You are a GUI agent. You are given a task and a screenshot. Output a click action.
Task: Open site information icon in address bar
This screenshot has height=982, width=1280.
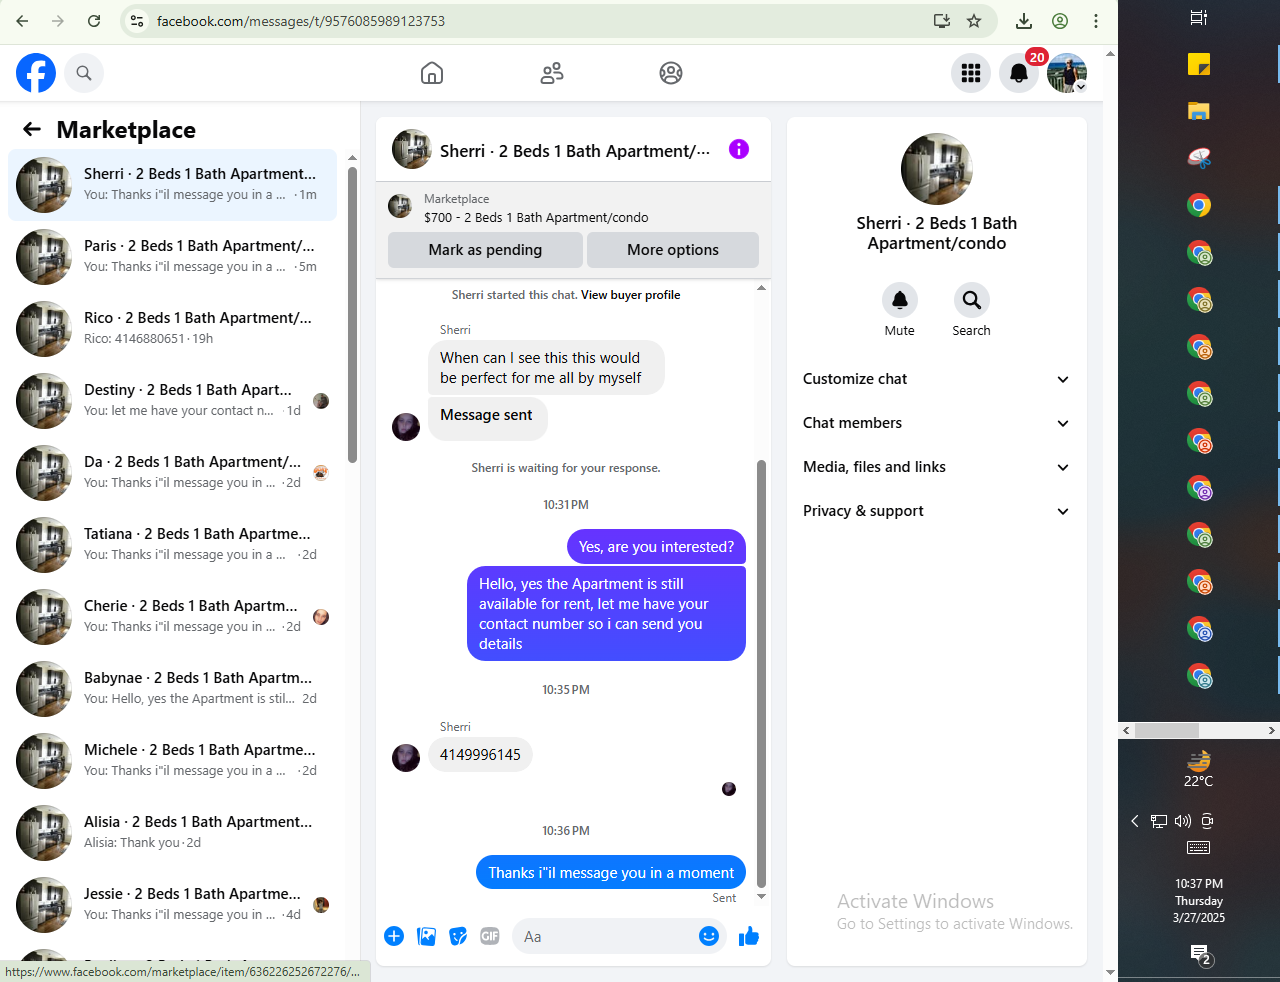(137, 21)
